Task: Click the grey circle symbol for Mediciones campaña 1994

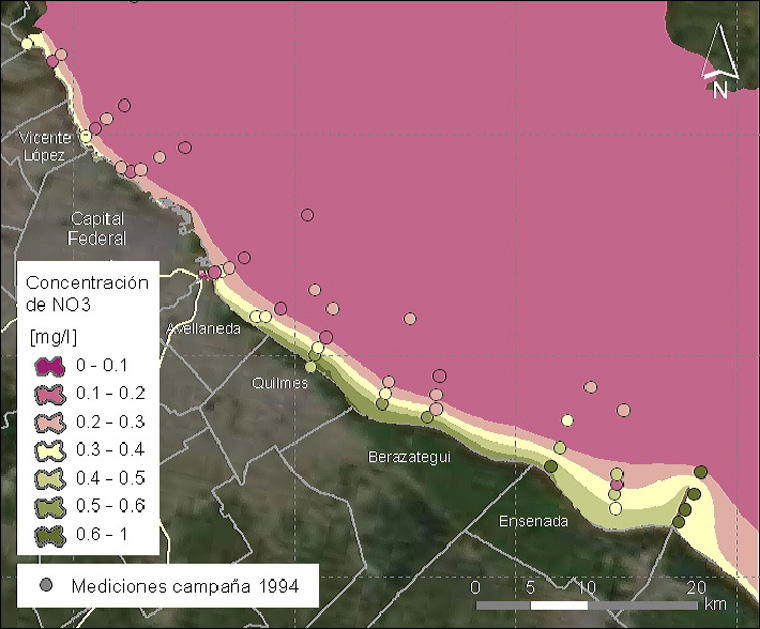Action: click(45, 584)
